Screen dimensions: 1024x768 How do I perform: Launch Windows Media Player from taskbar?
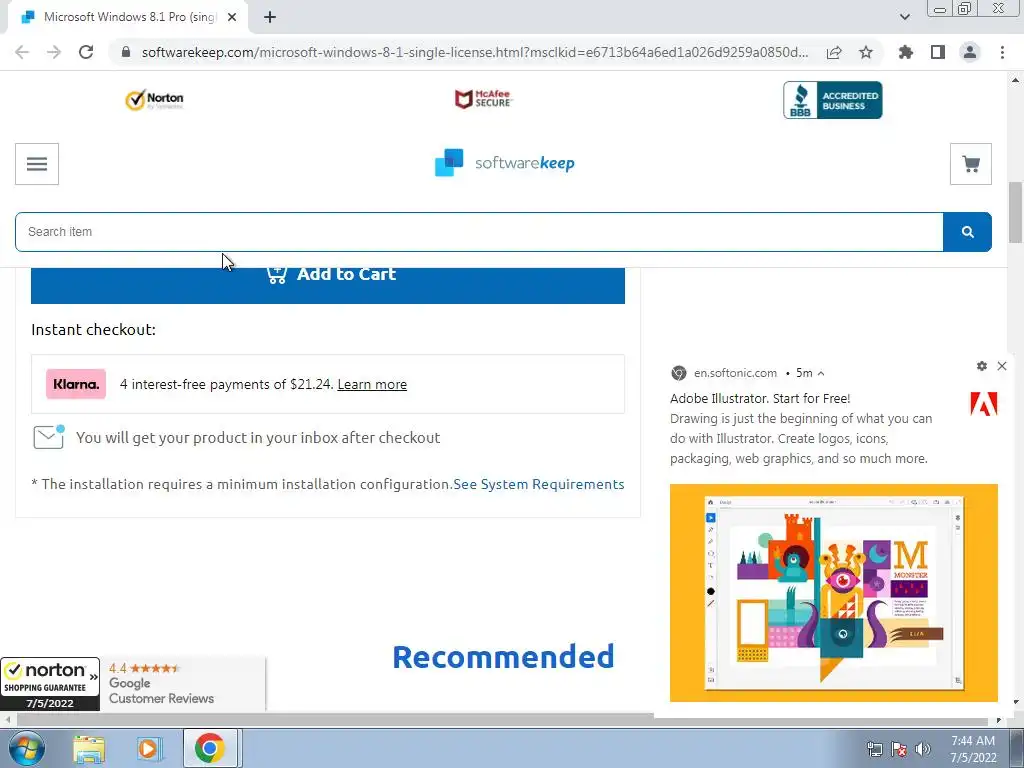pos(149,749)
